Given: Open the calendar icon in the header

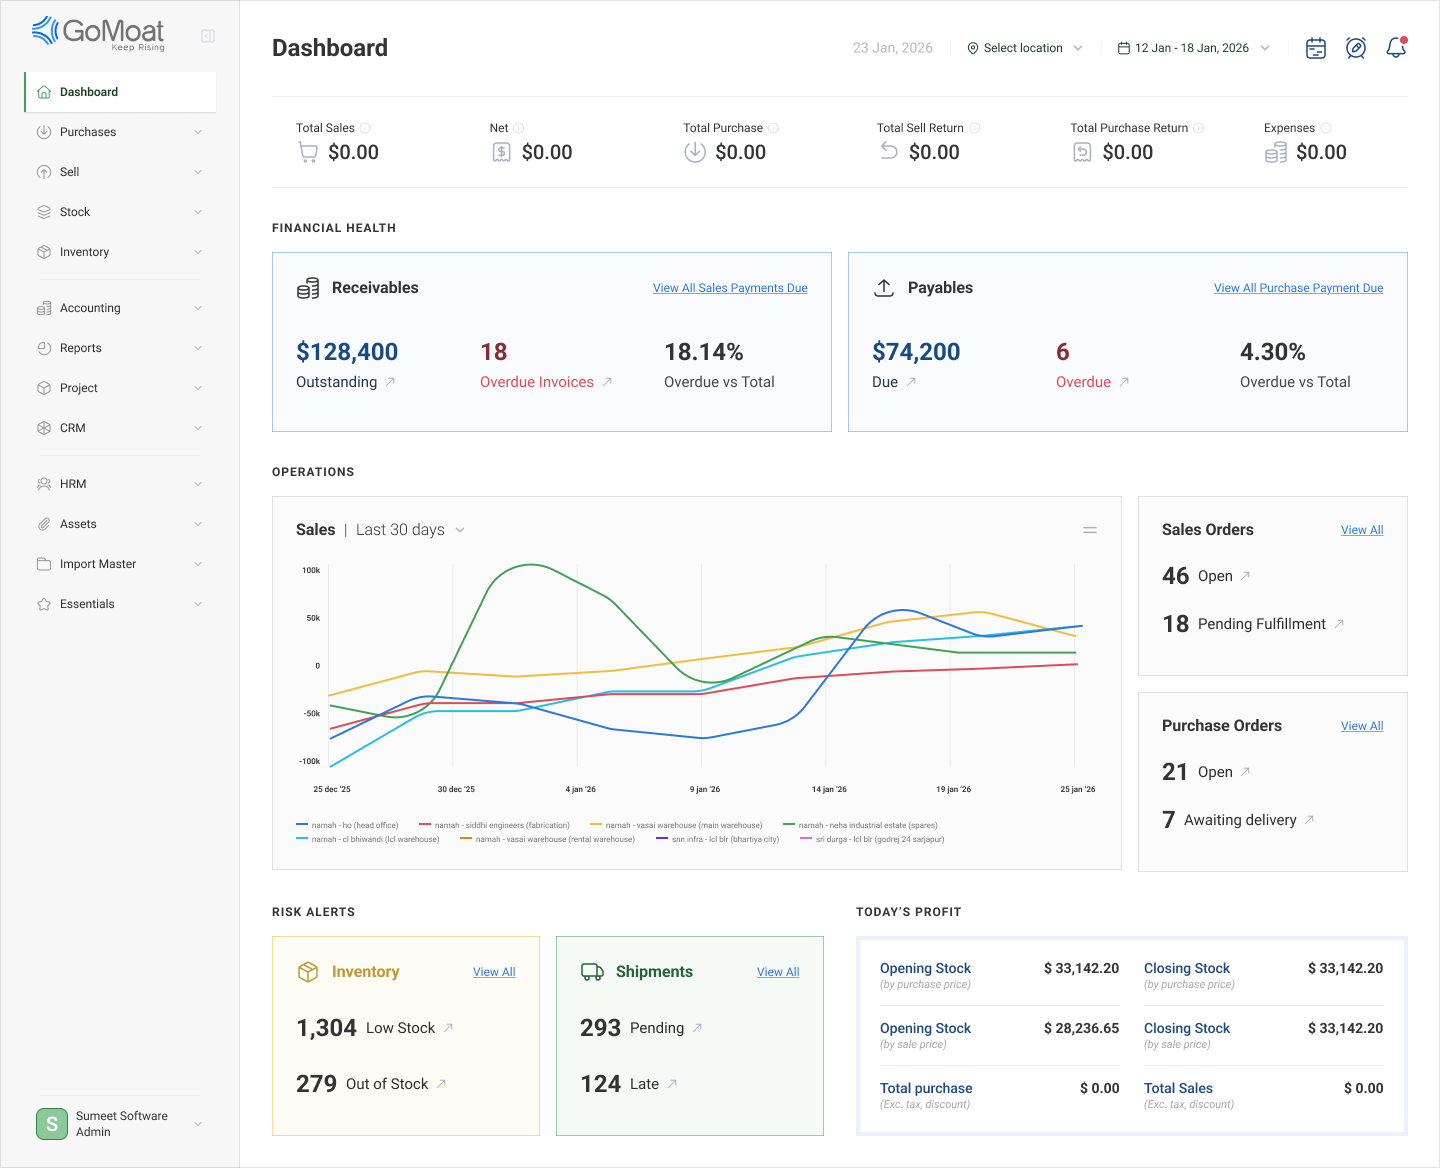Looking at the screenshot, I should point(1316,48).
